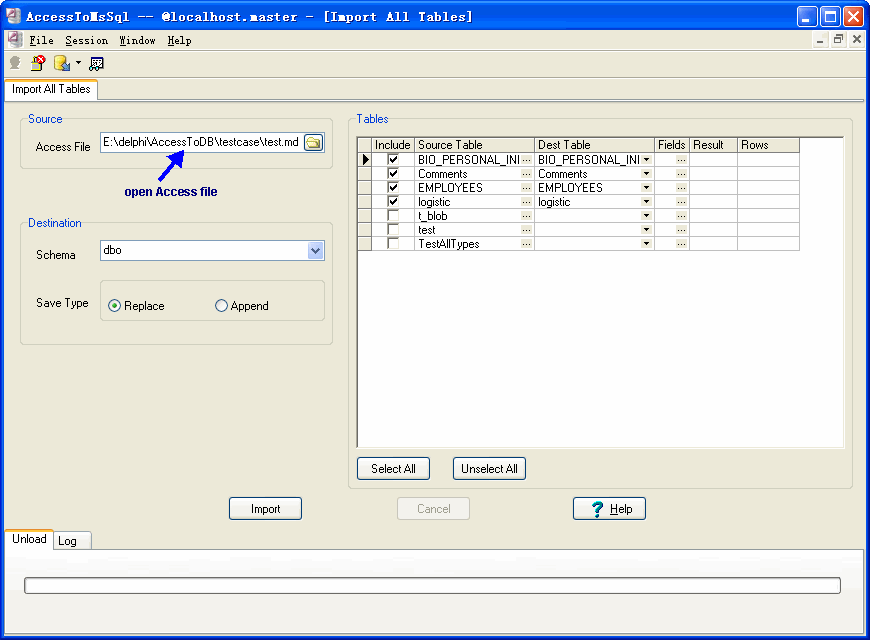Open source table ellipsis for EMPLOYEES row
The image size is (870, 640).
526,188
